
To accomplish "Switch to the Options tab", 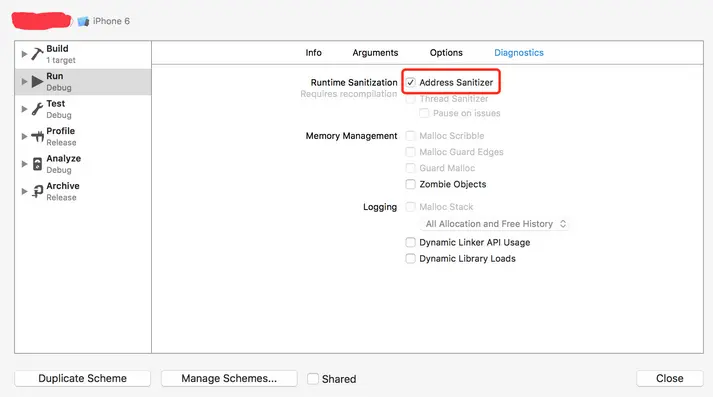I will point(446,53).
